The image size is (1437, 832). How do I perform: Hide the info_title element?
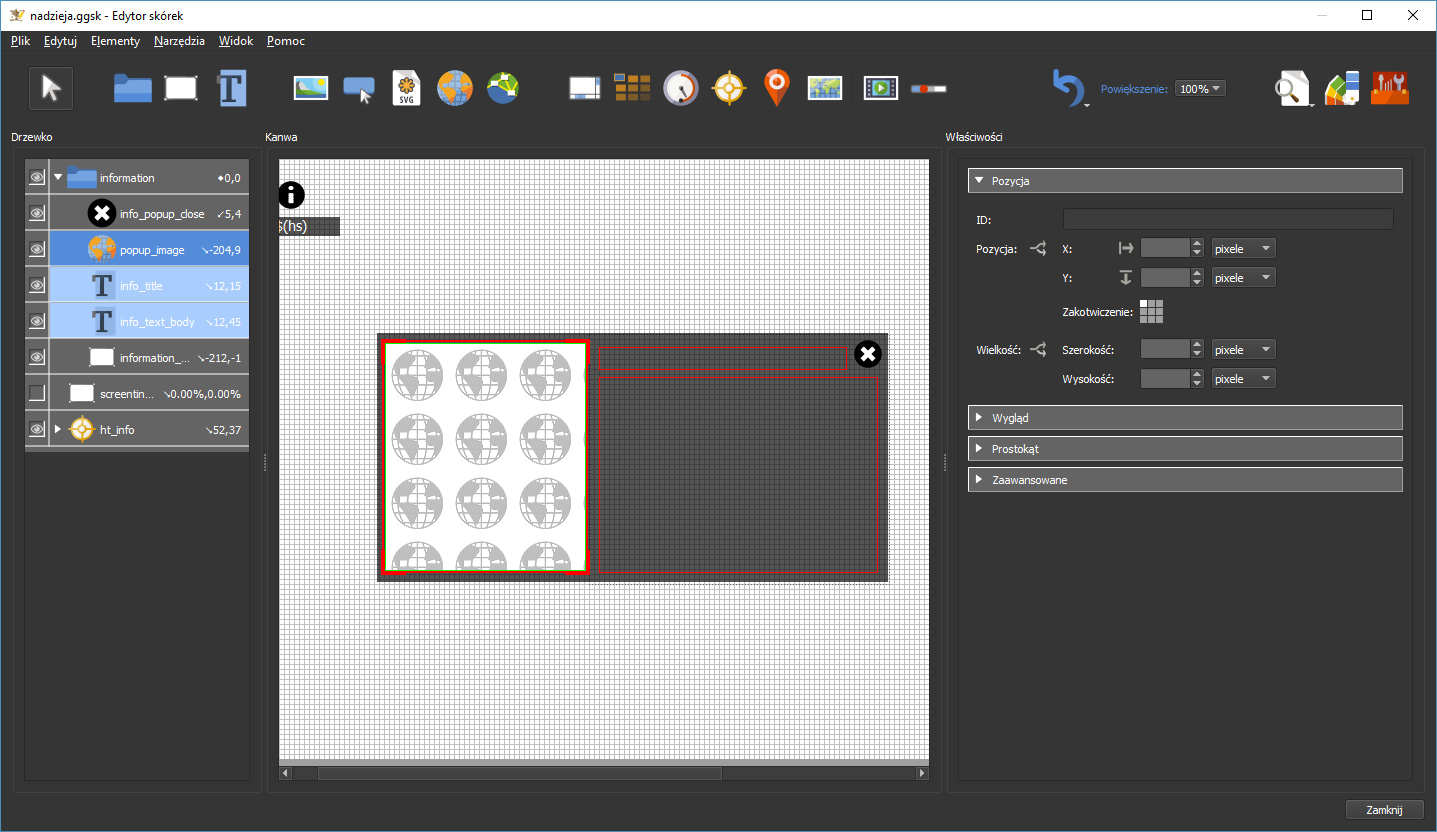[37, 286]
